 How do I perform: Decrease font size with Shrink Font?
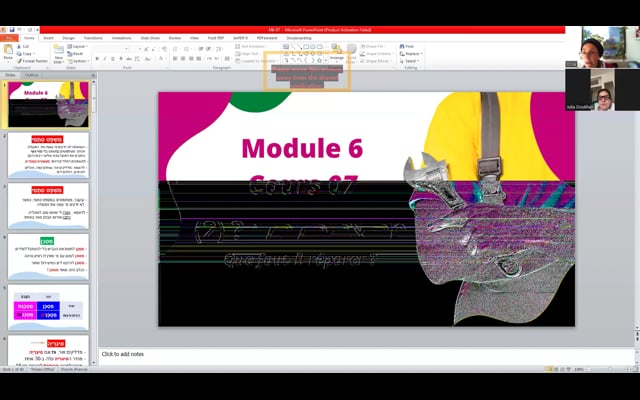(154, 49)
